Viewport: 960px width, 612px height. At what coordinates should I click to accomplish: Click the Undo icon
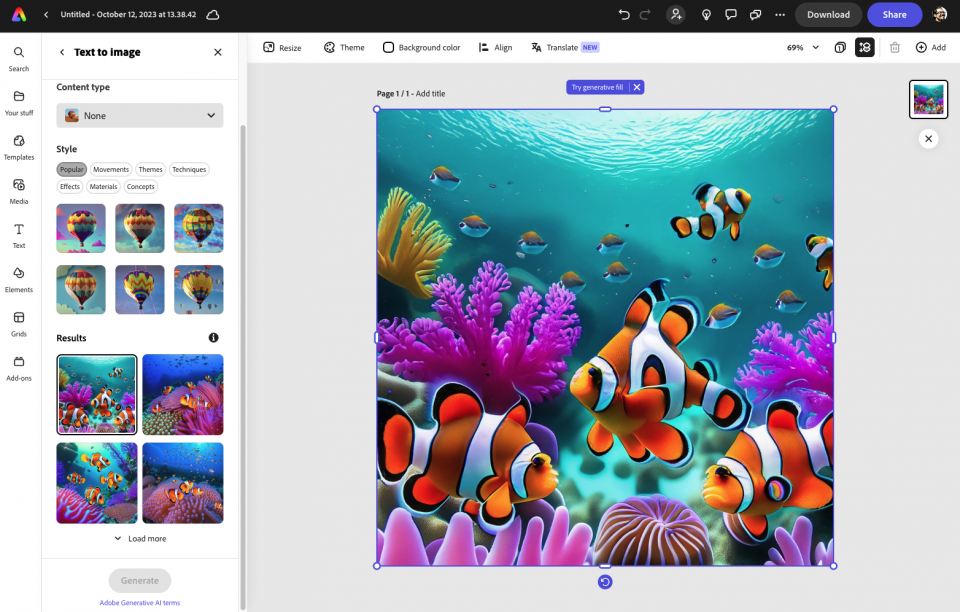pos(622,14)
